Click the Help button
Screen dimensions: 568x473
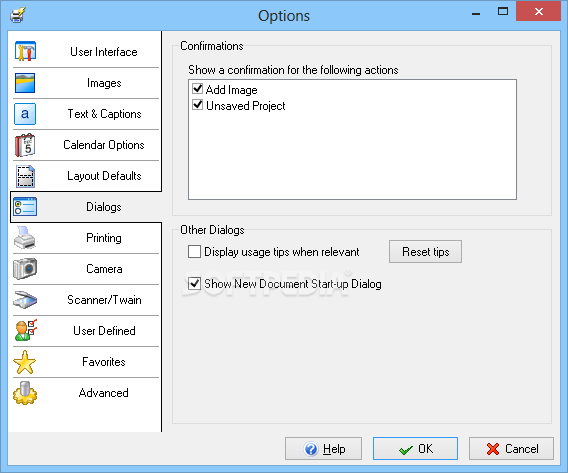[323, 449]
